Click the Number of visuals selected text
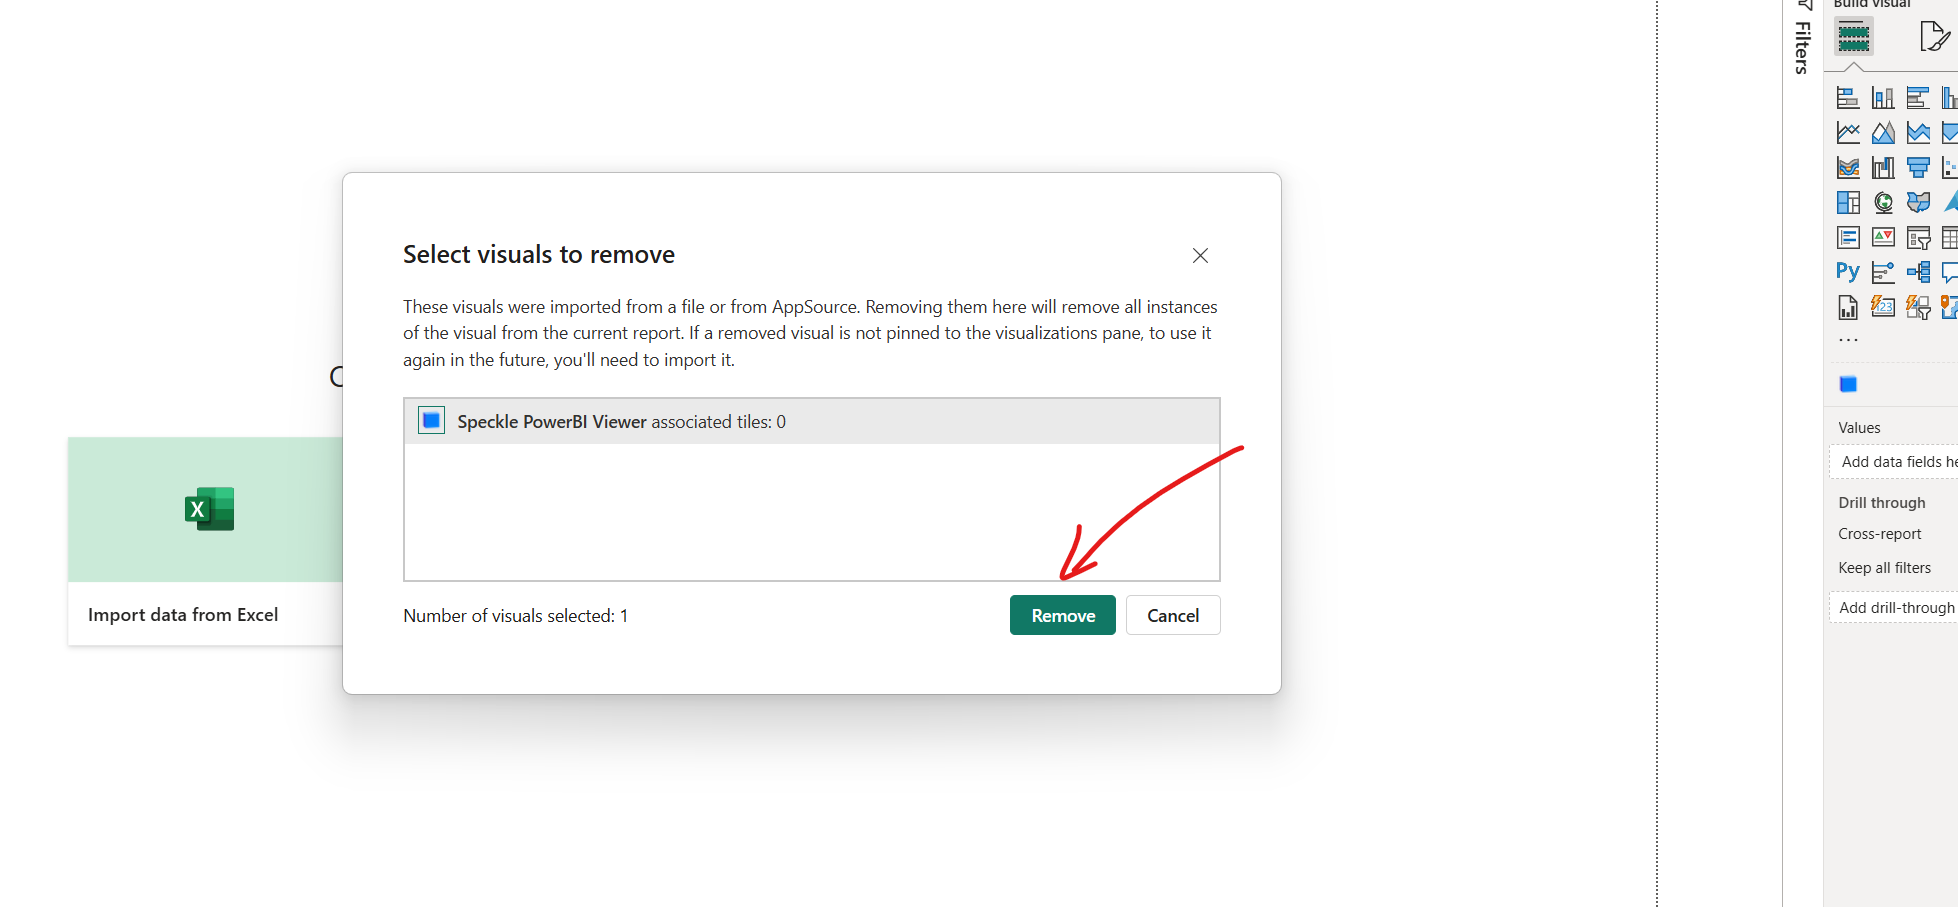This screenshot has height=907, width=1958. [x=515, y=616]
